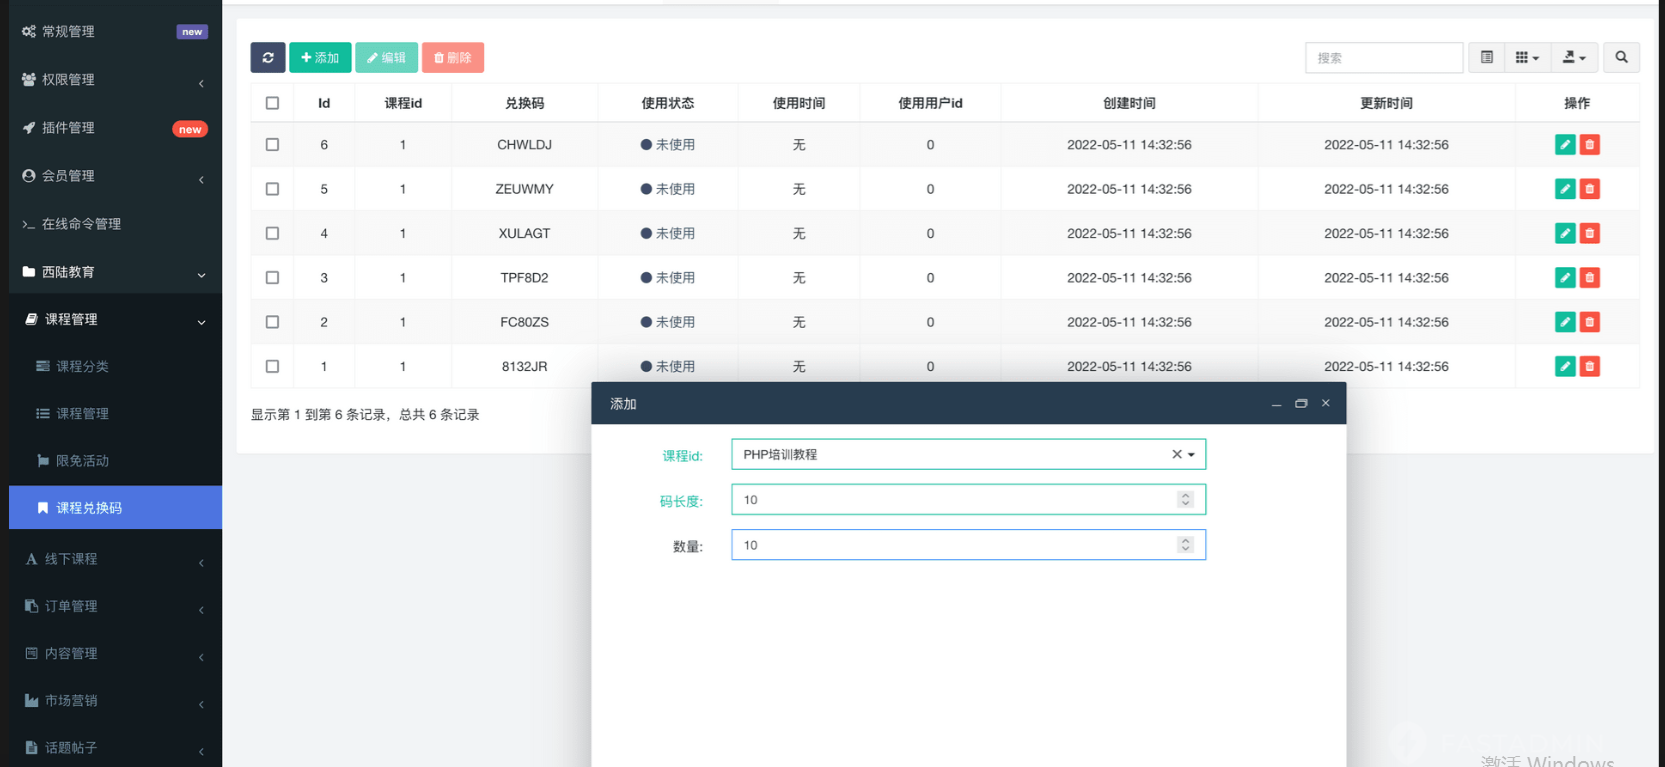This screenshot has width=1665, height=767.
Task: Delete the ZEUWMY row with trash icon
Action: tap(1589, 189)
